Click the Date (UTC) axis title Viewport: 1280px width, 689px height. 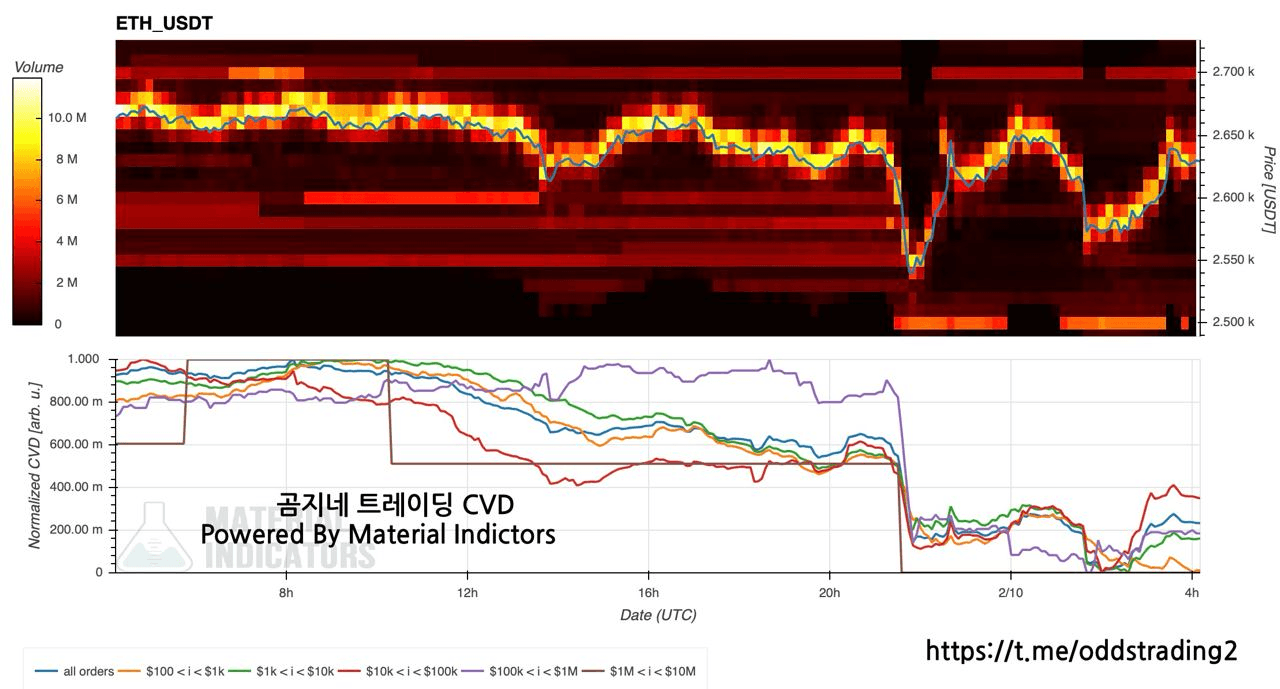click(658, 615)
